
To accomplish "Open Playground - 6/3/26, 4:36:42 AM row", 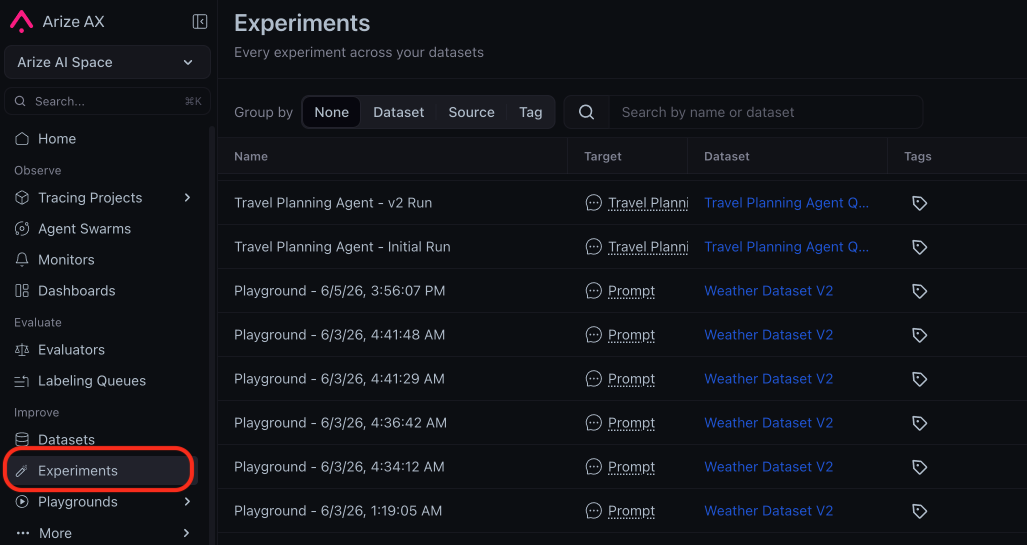I will tap(339, 423).
